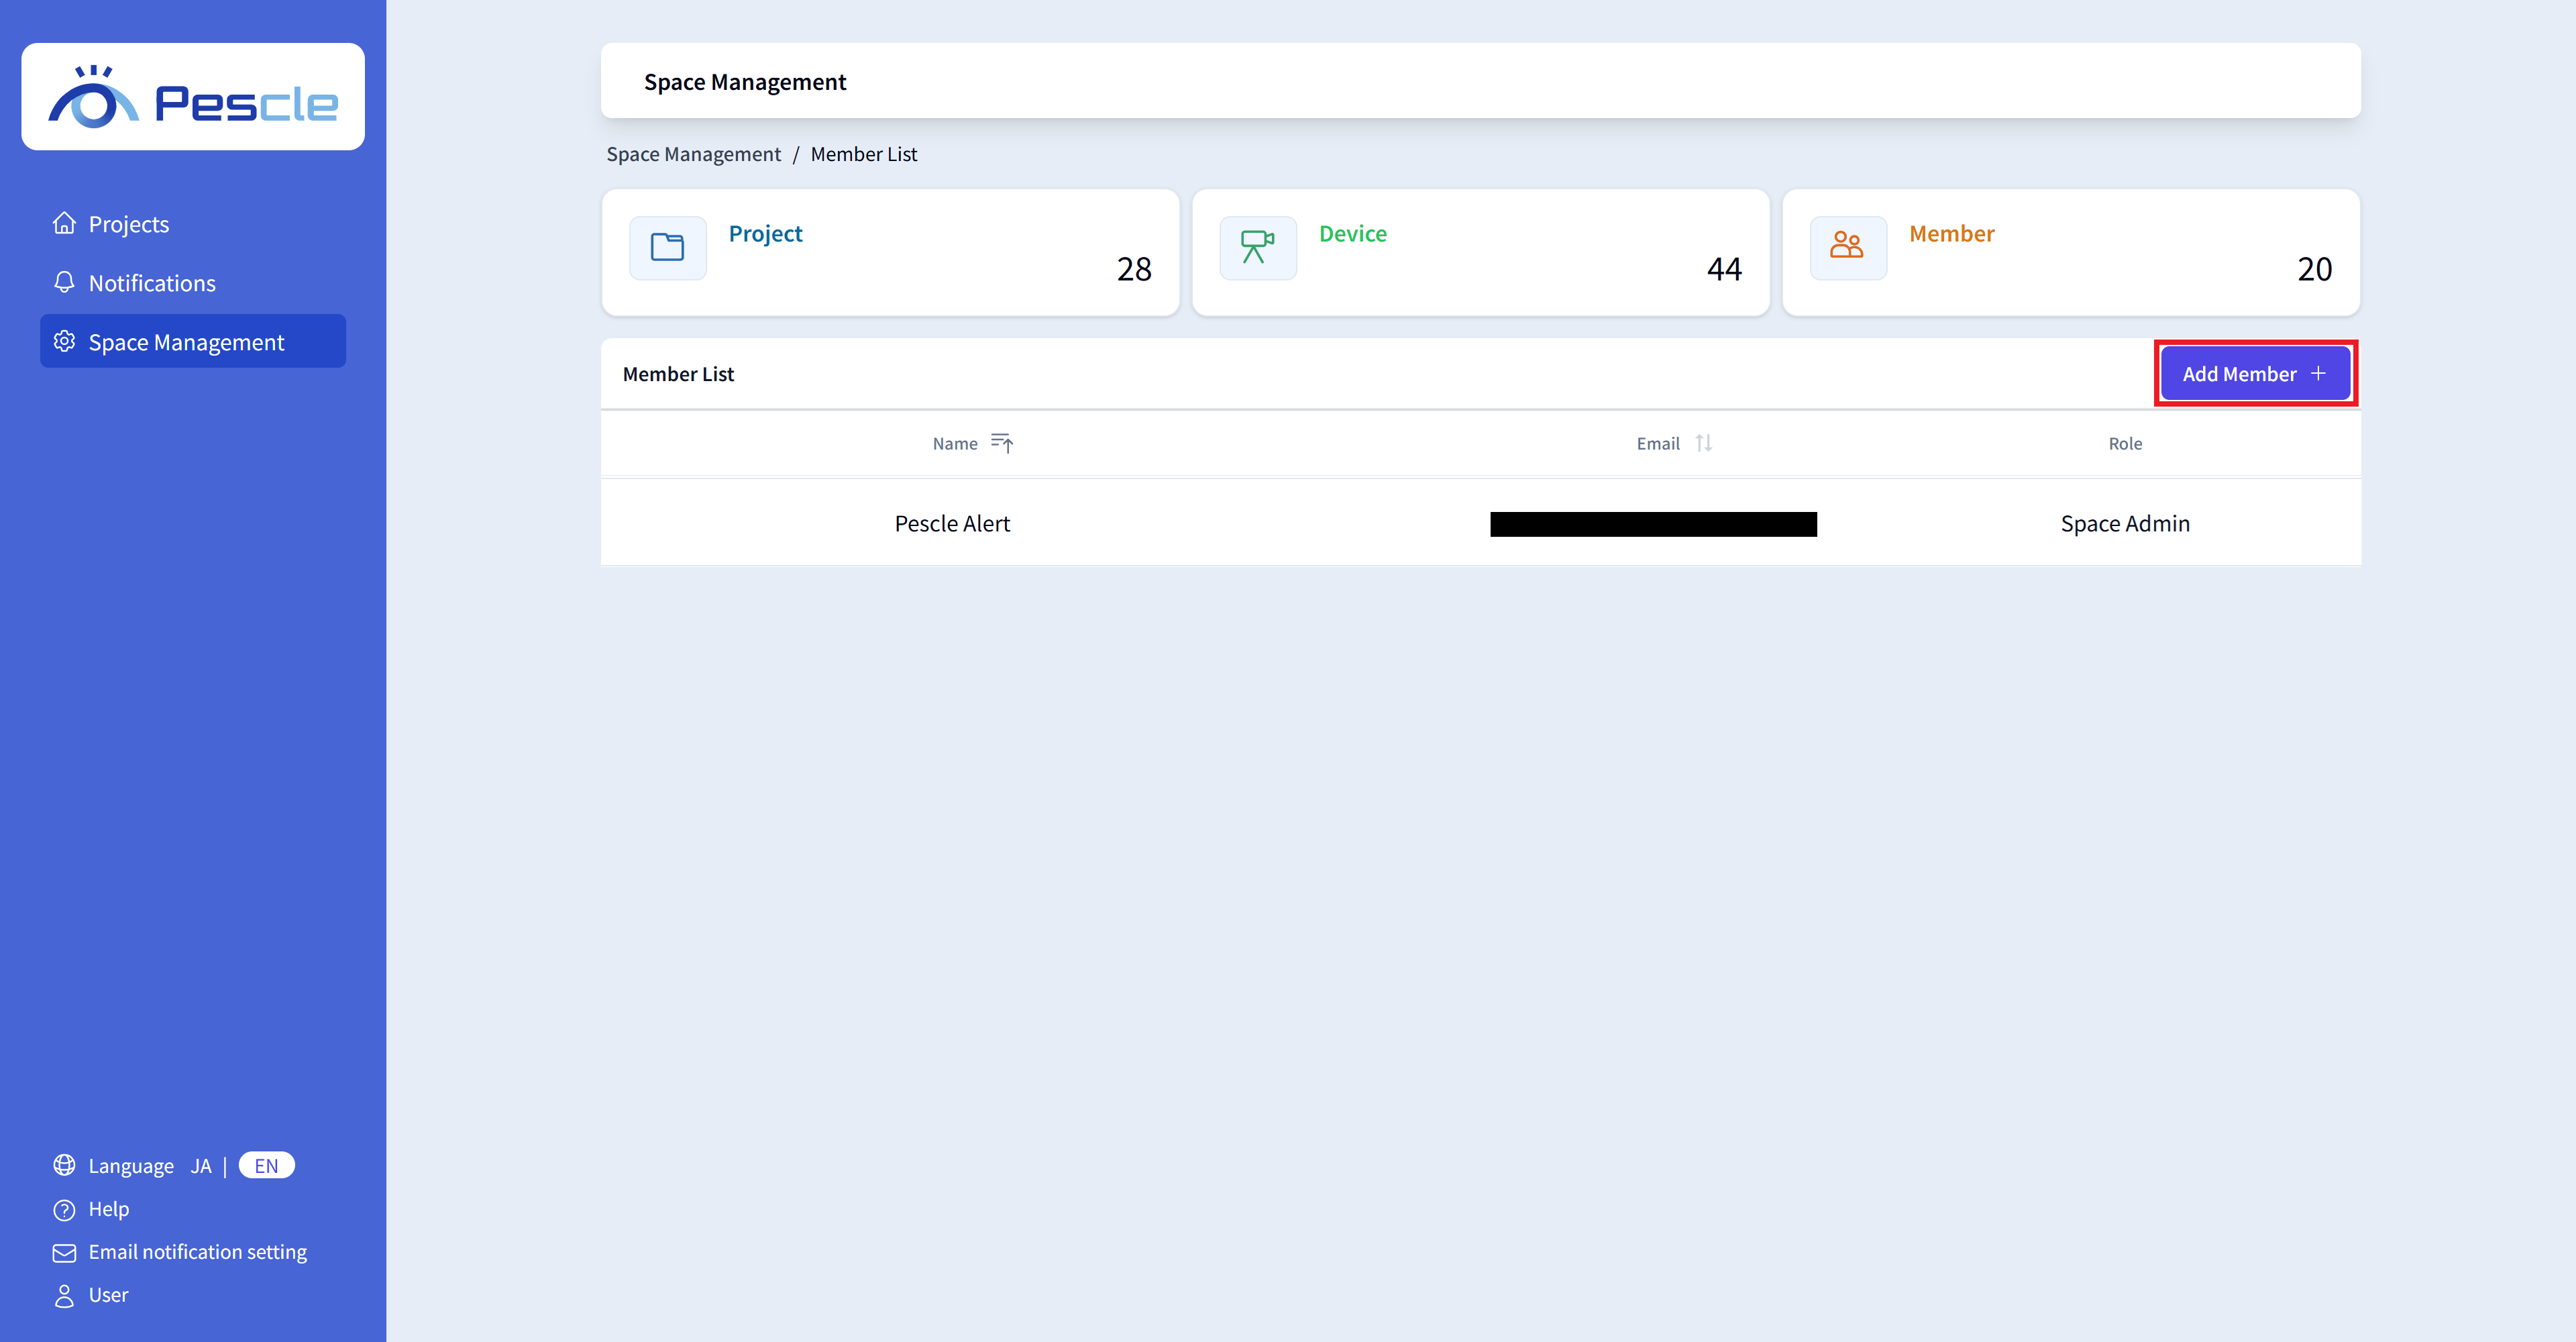The image size is (2576, 1342).
Task: Click the Device camera icon
Action: click(1257, 247)
